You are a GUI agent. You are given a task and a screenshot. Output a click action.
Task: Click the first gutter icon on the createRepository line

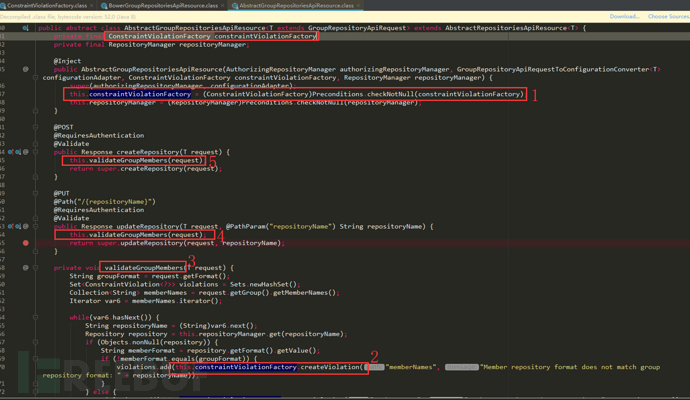pyautogui.click(x=10, y=152)
